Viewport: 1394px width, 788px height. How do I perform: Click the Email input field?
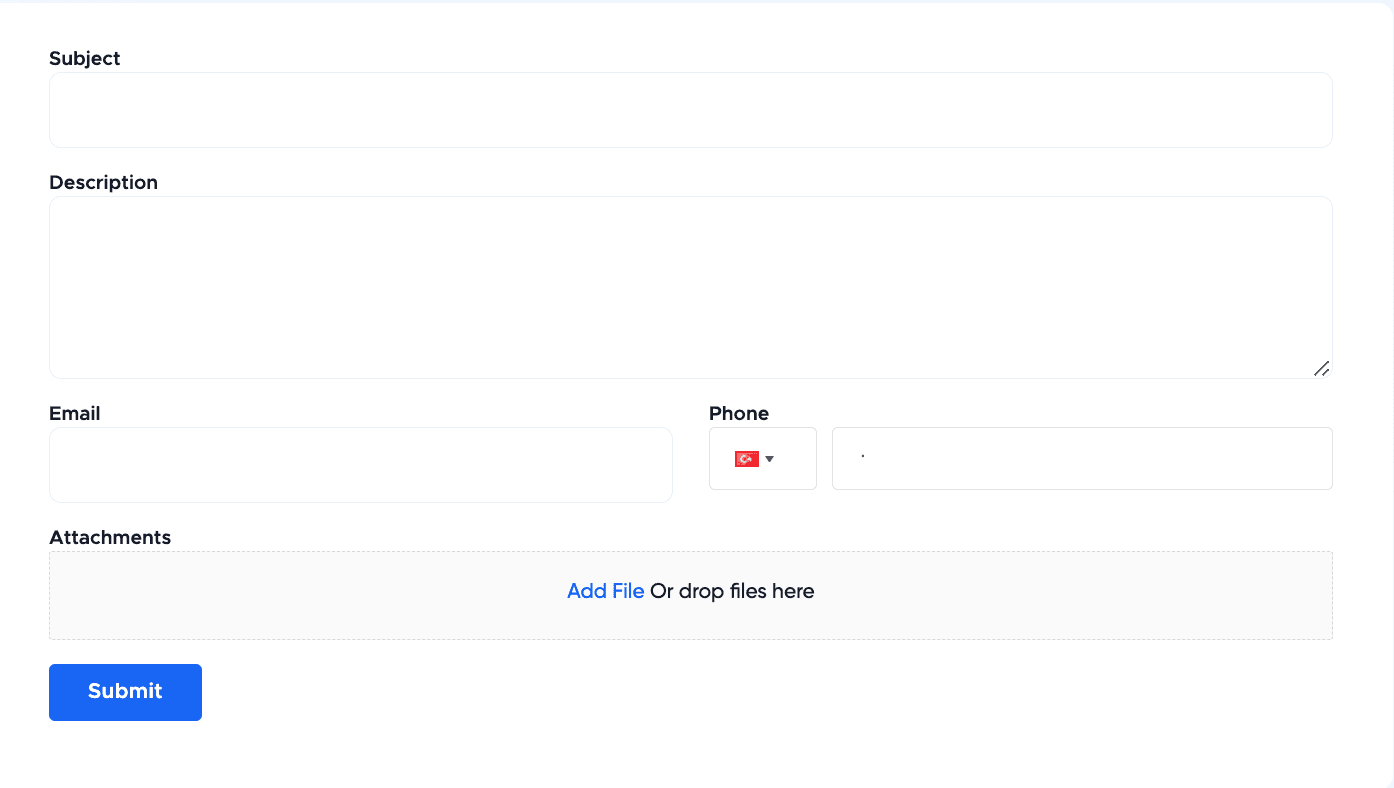coord(360,464)
